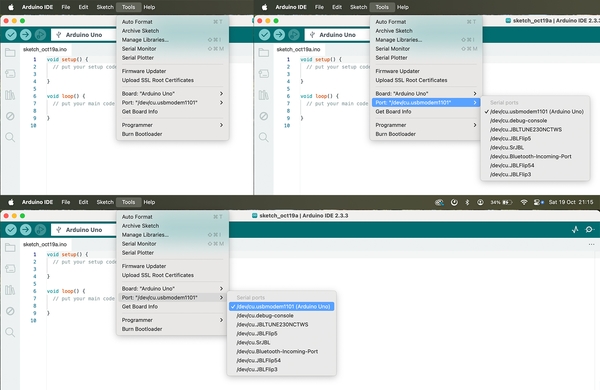The image size is (600, 390).
Task: Click Verify checkmark button in top-left window
Action: pos(11,35)
